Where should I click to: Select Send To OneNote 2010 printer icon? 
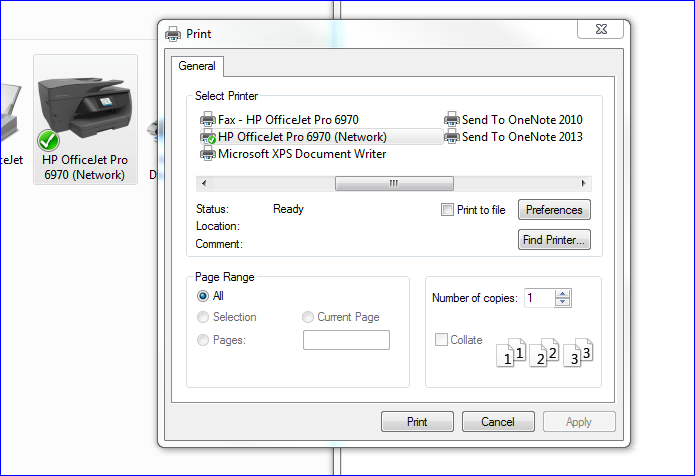[452, 119]
